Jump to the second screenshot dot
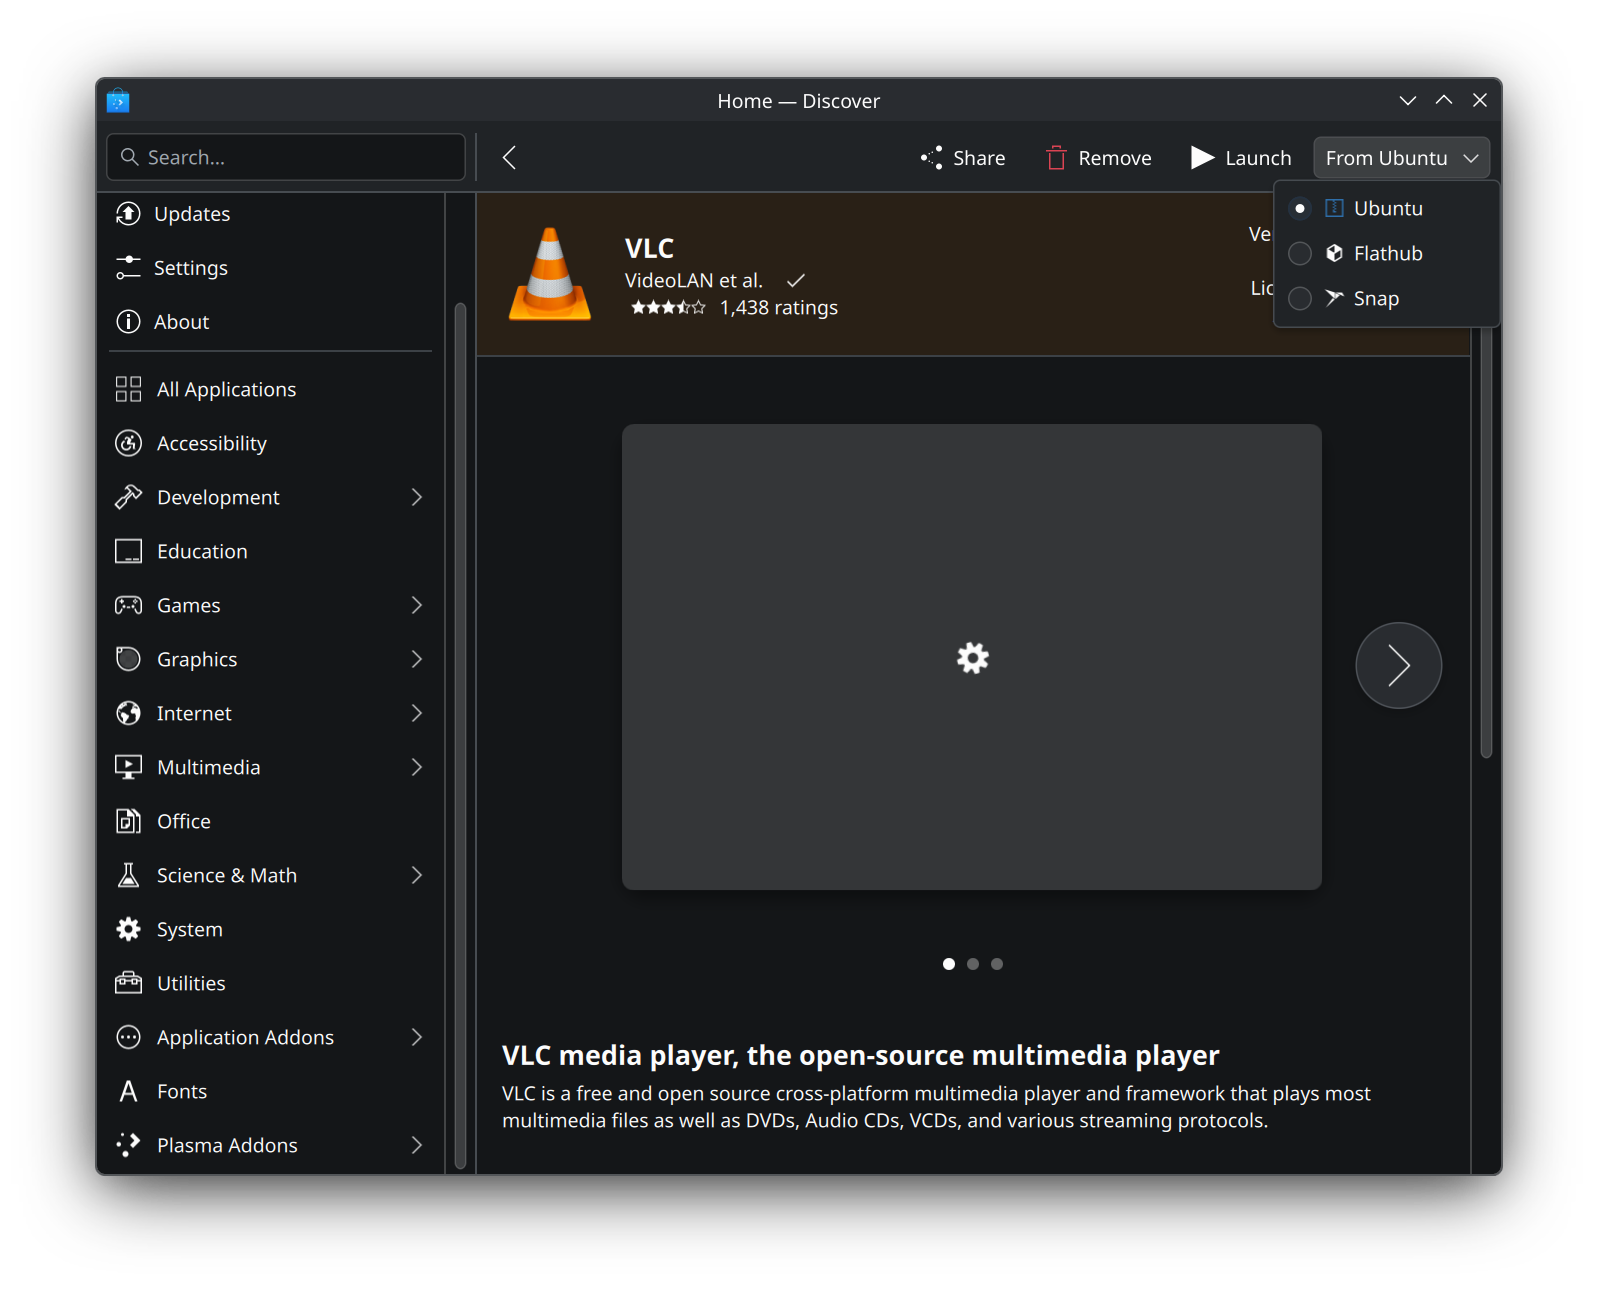The width and height of the screenshot is (1599, 1290). tap(972, 964)
